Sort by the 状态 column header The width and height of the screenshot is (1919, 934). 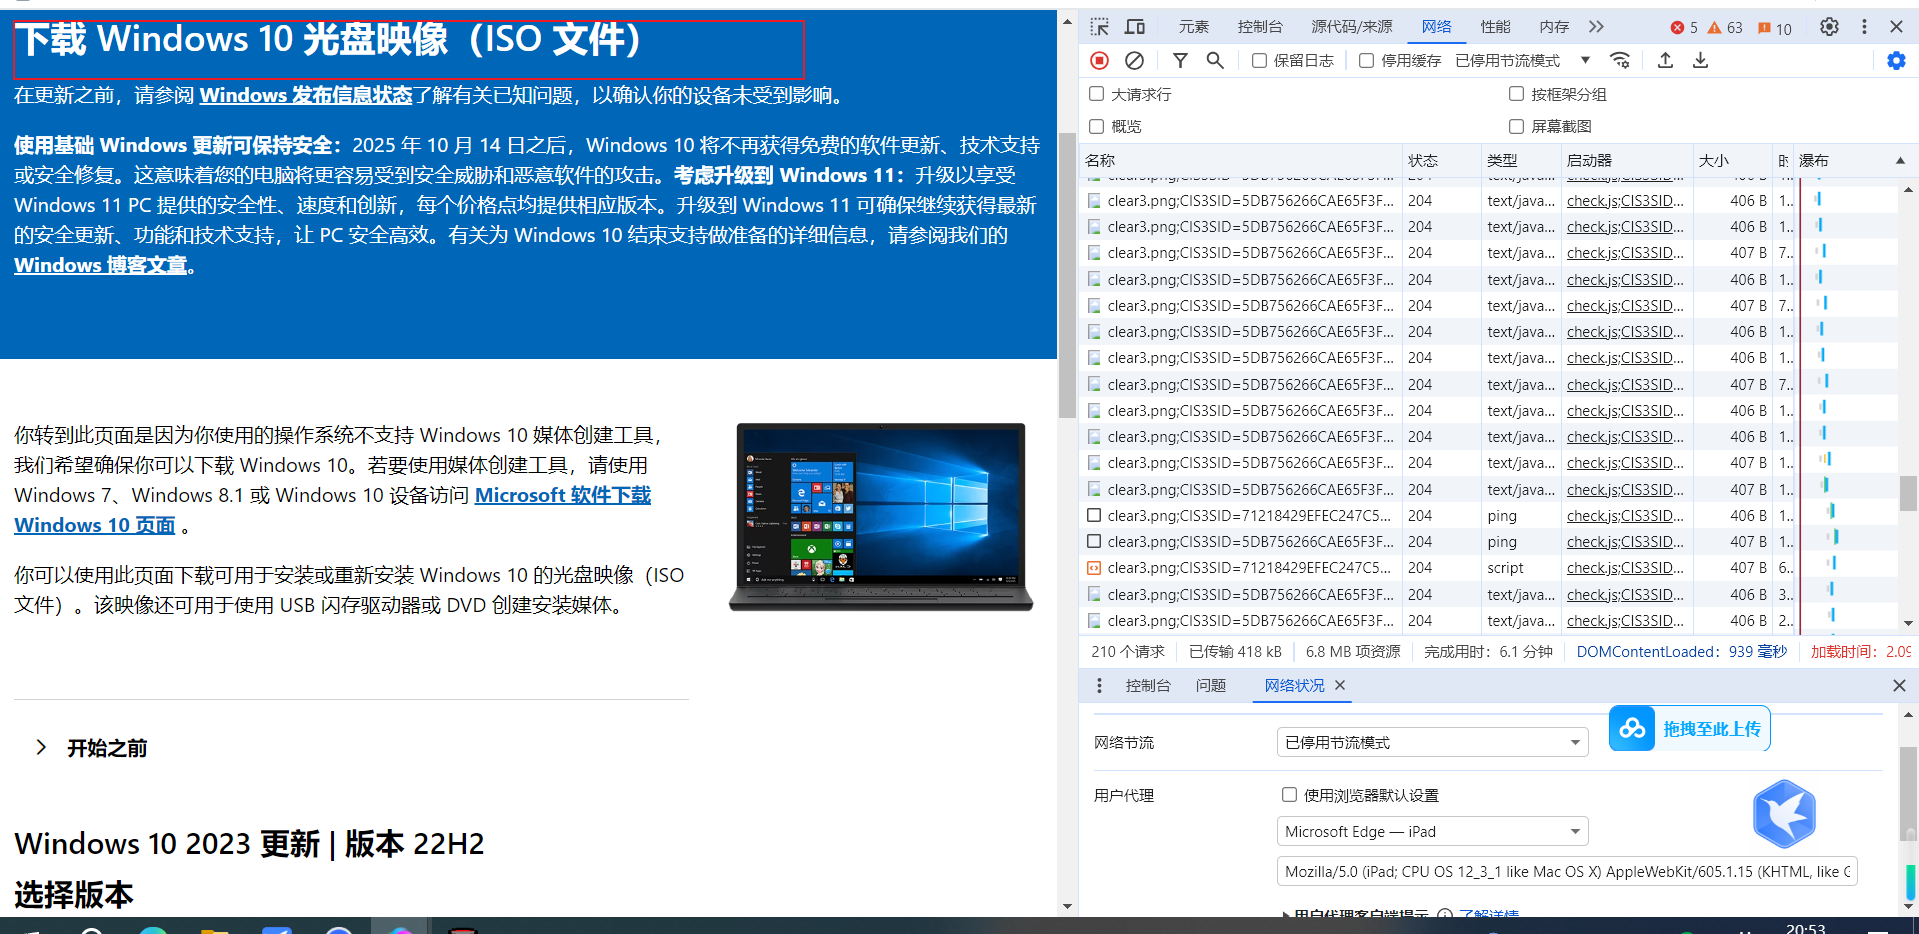(1441, 161)
